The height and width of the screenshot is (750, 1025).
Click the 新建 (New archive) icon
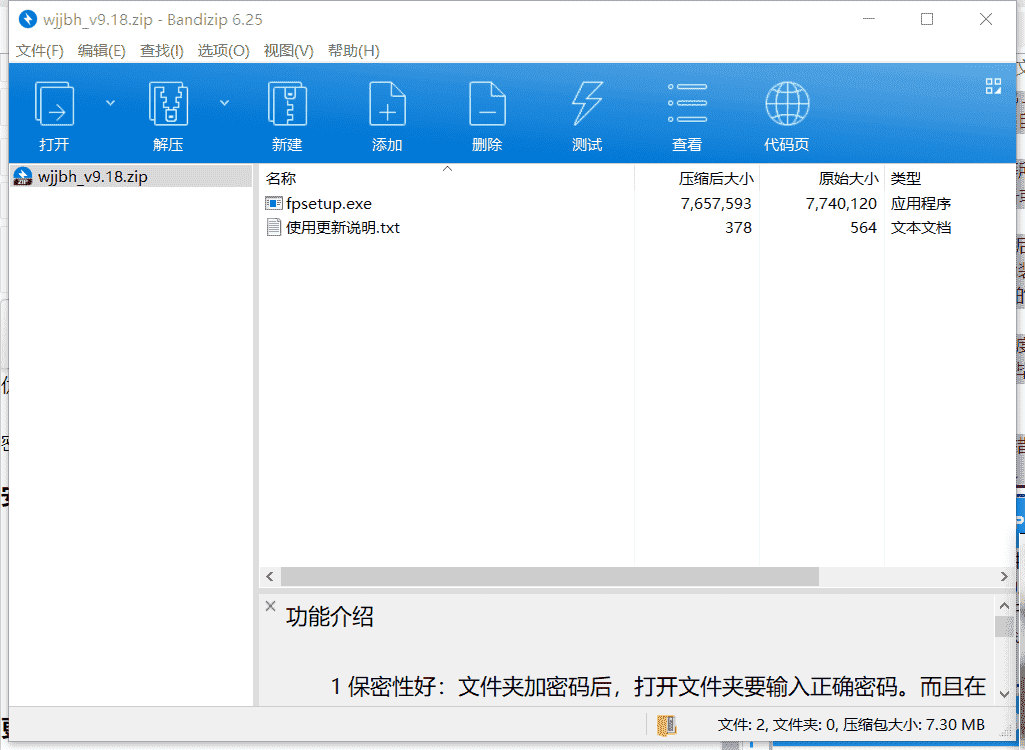287,104
